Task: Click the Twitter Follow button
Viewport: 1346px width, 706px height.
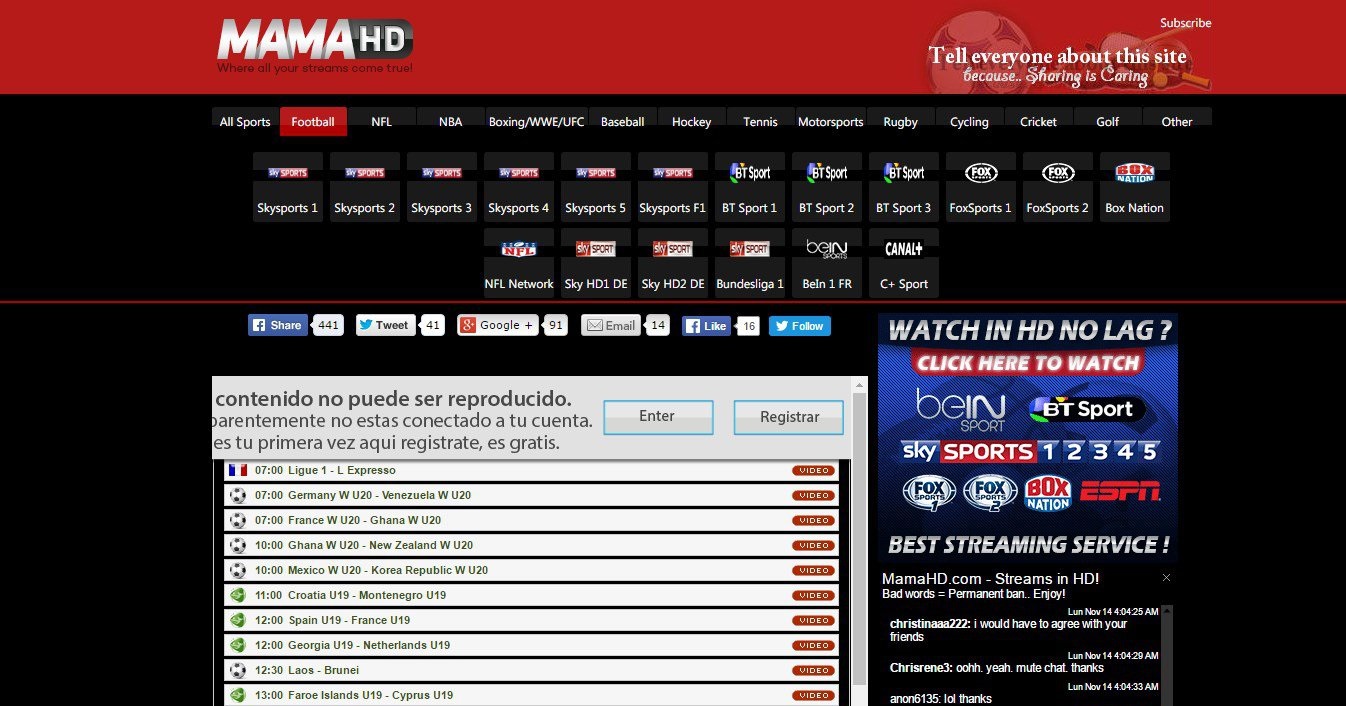Action: 799,326
